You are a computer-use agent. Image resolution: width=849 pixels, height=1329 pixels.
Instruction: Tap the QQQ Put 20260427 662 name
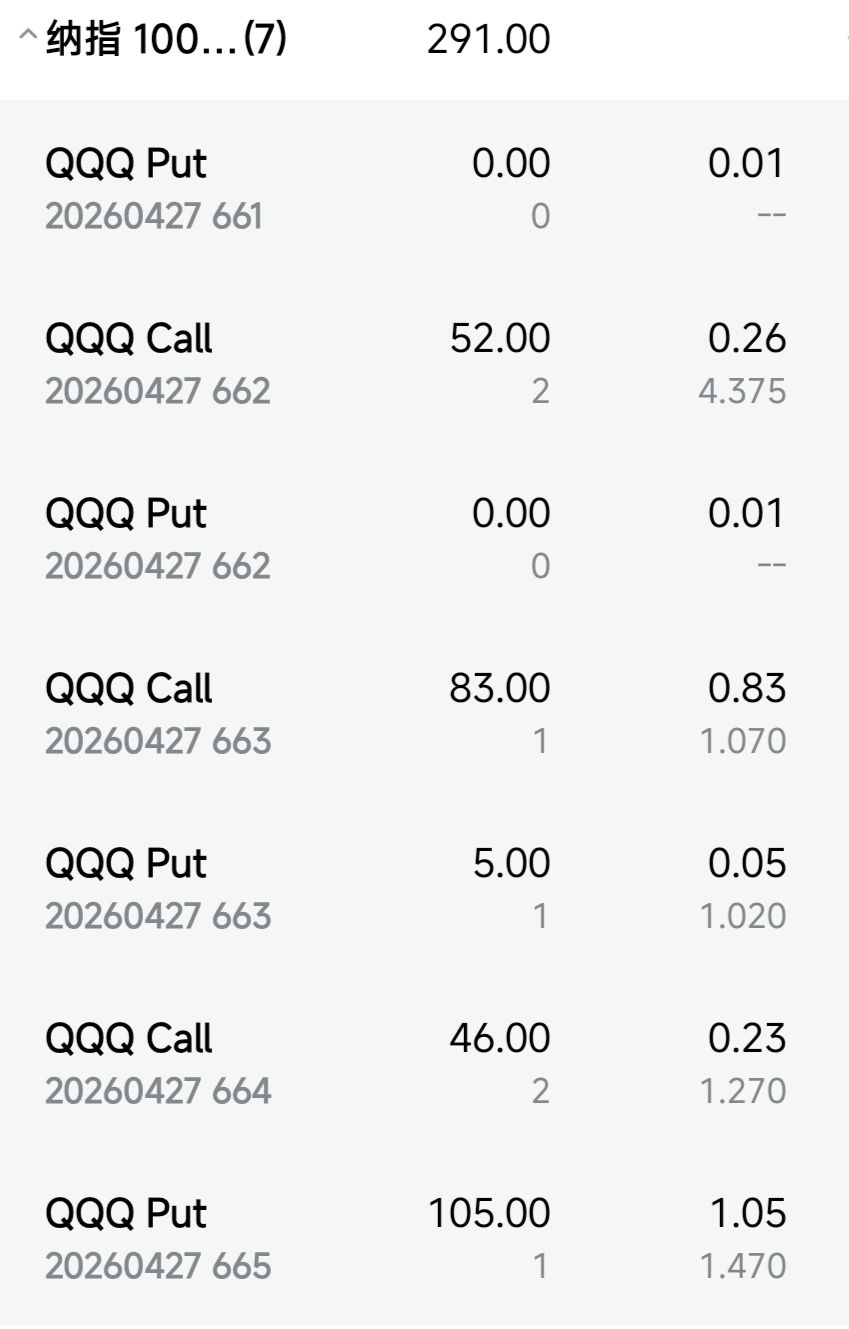pos(126,513)
